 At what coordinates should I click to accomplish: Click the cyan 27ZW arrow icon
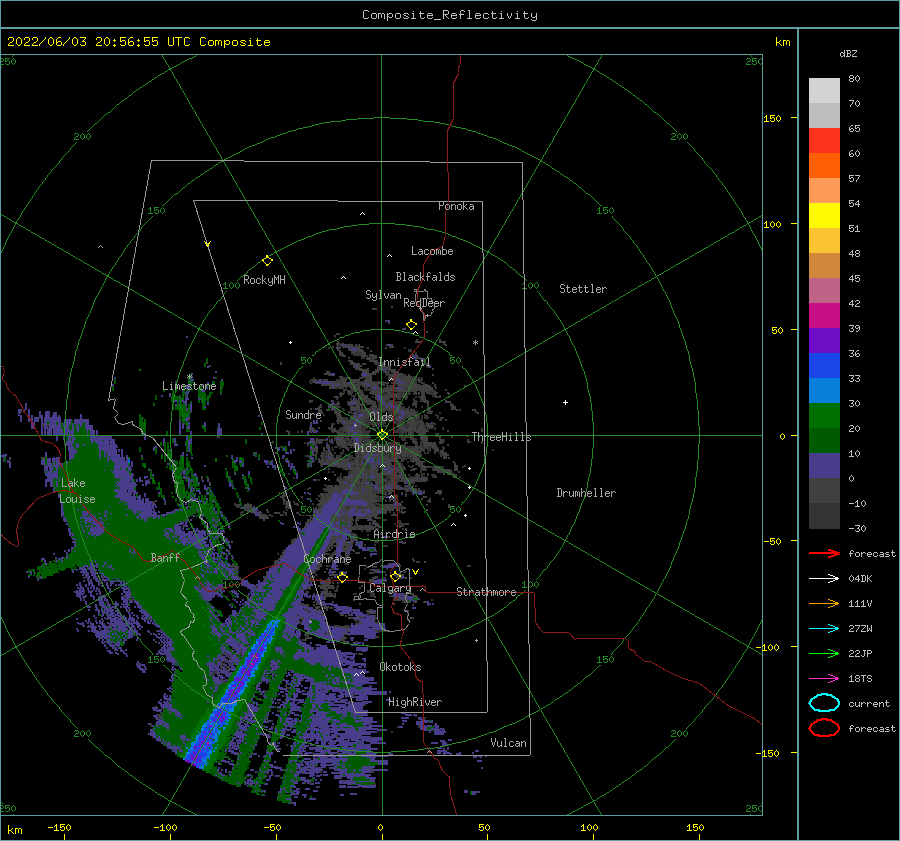pos(824,629)
